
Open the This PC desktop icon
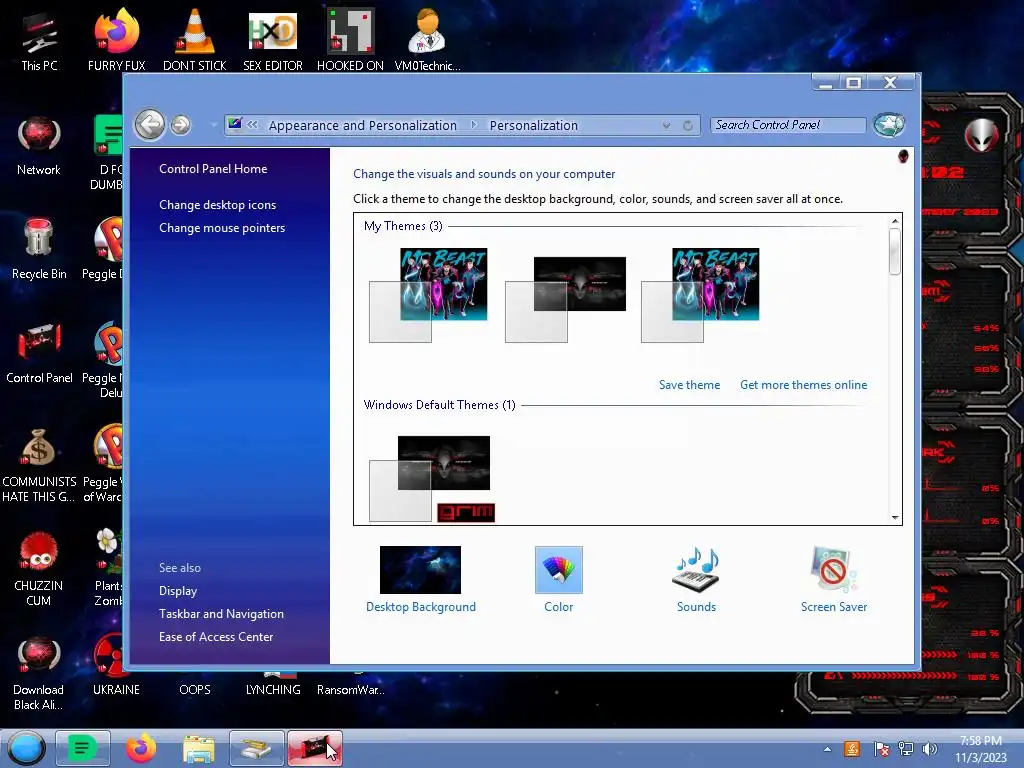pyautogui.click(x=39, y=41)
